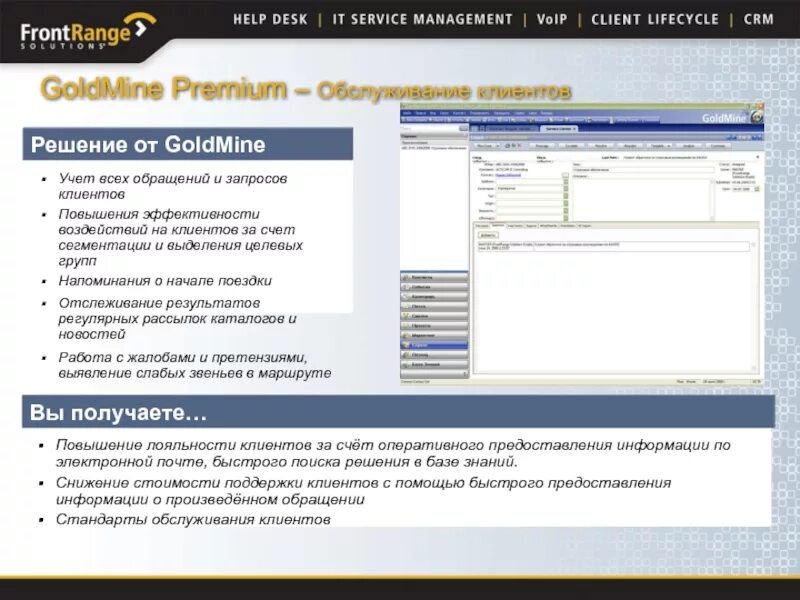Image resolution: width=800 pixels, height=600 pixels.
Task: Click the Добавить button in the notes tab
Action: click(x=488, y=235)
